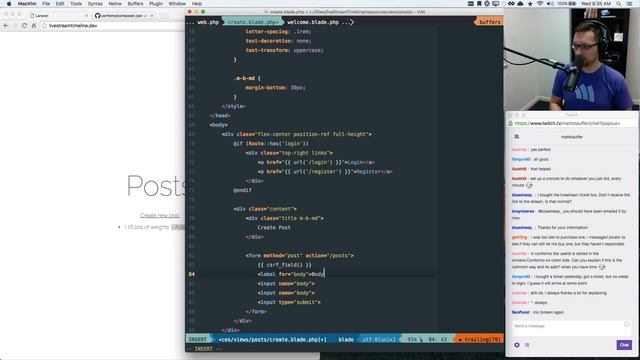This screenshot has width=640, height=360.
Task: Open the MacVim application menu
Action: [27, 4]
